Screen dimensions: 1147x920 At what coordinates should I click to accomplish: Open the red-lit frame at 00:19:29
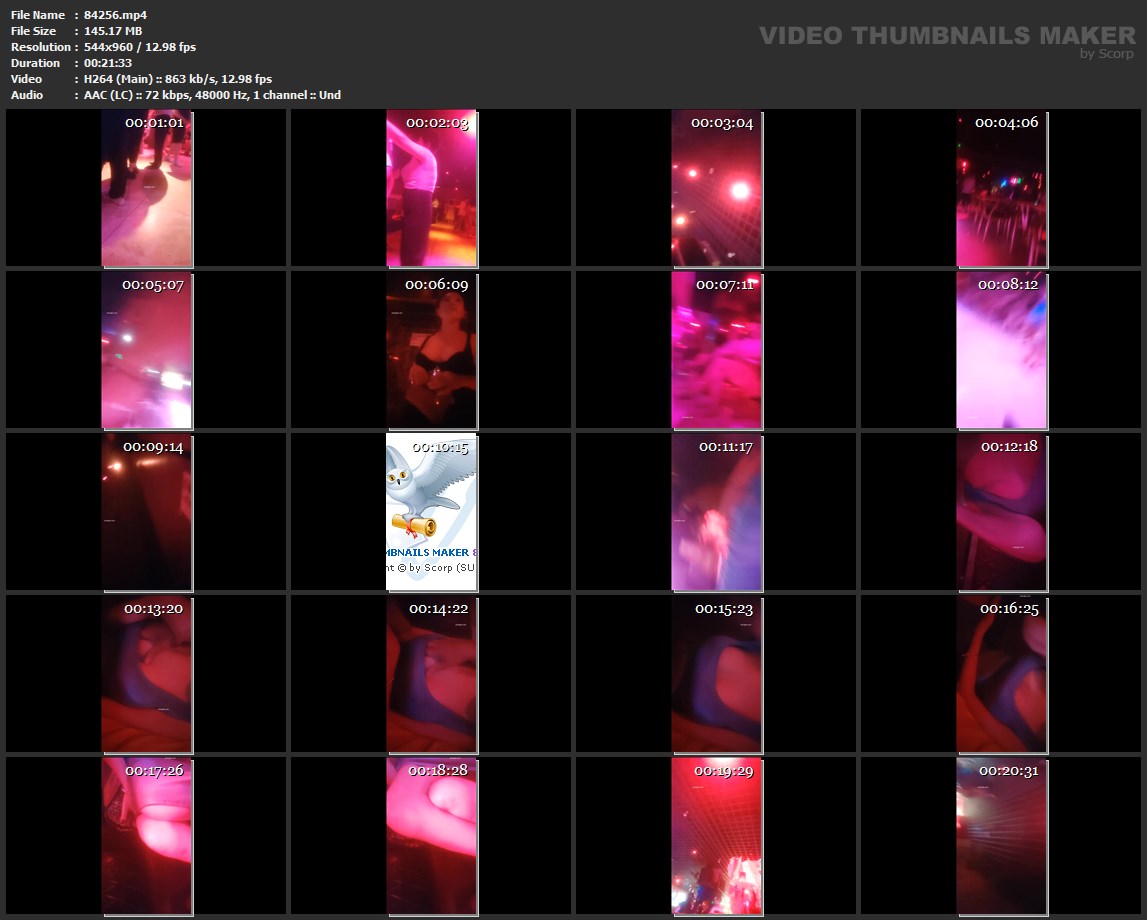(x=717, y=837)
